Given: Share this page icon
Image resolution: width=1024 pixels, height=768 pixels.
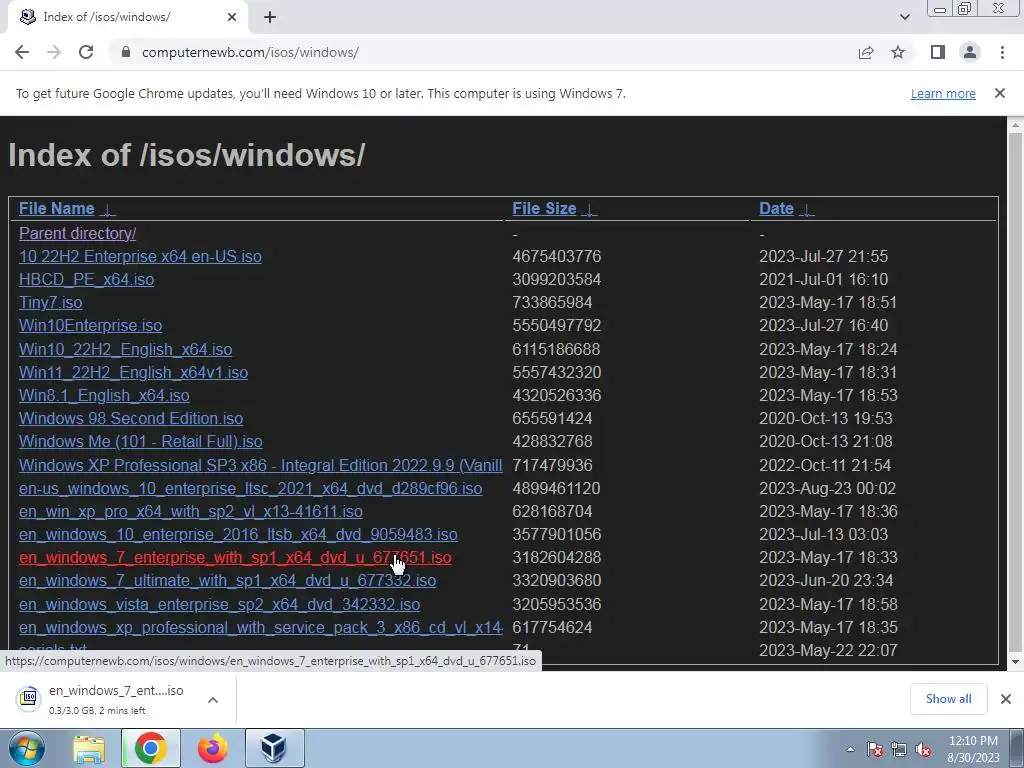Looking at the screenshot, I should click(x=866, y=52).
